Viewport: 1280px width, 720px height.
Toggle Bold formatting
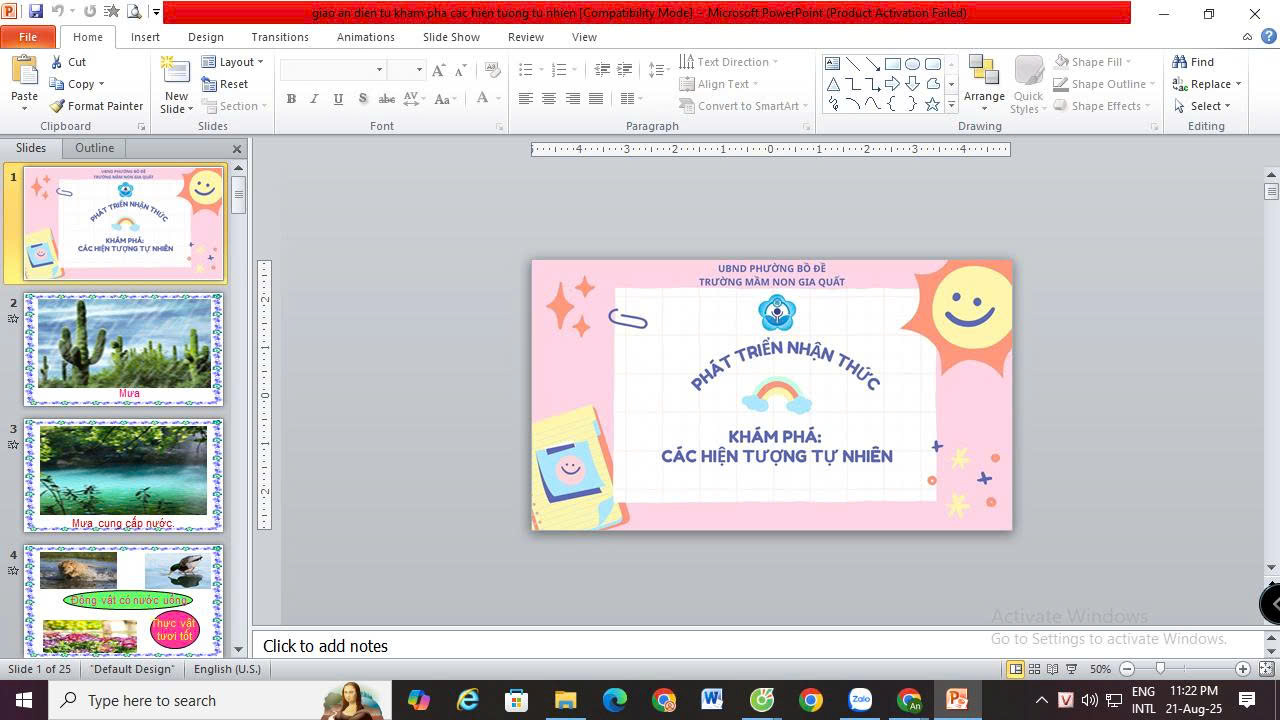[291, 99]
